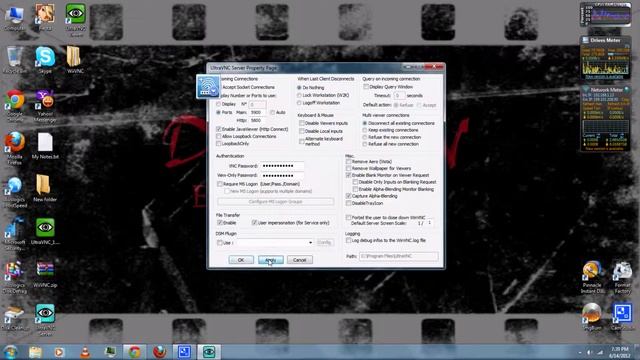The width and height of the screenshot is (640, 360).
Task: Toggle Enable Blank Monitor on Viewer Request
Action: [x=349, y=175]
